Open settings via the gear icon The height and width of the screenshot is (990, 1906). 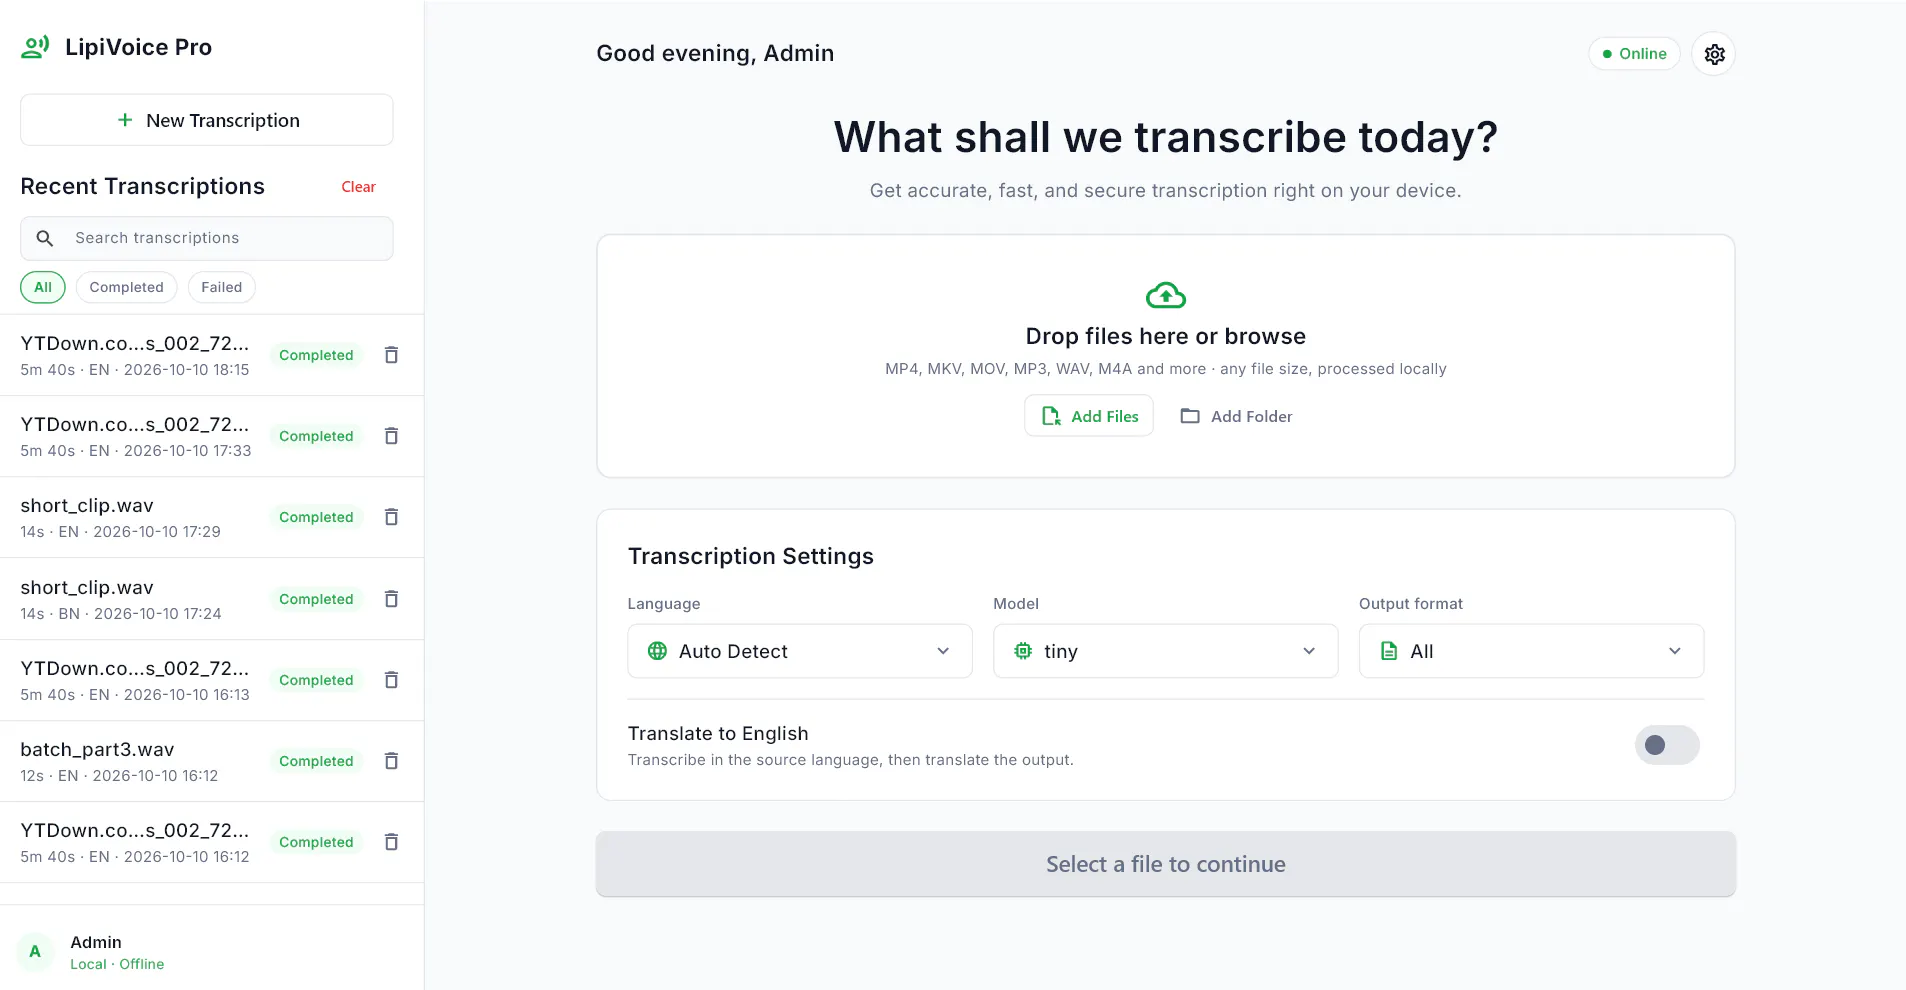(x=1714, y=54)
